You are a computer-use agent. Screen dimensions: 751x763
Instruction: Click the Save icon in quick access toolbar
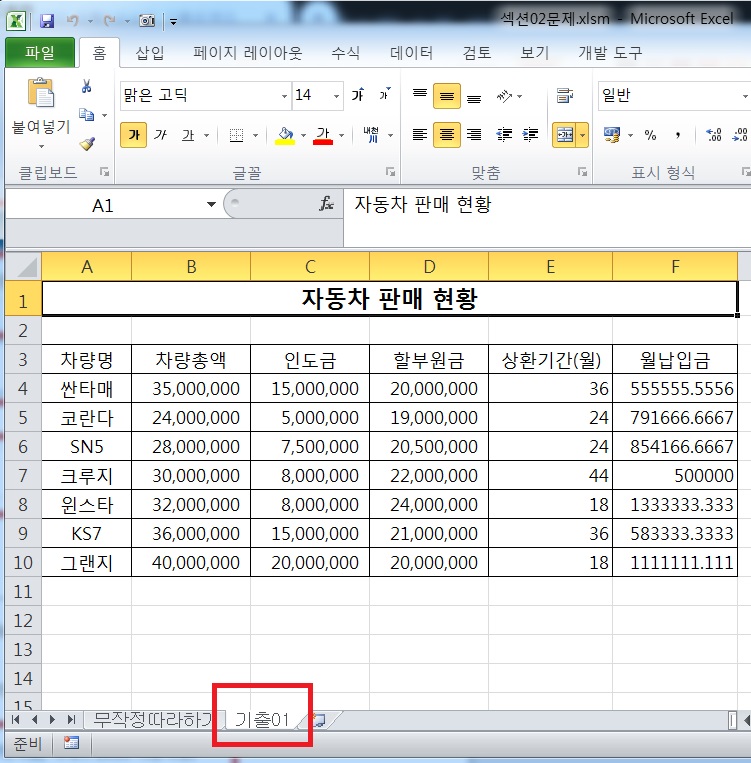click(46, 20)
